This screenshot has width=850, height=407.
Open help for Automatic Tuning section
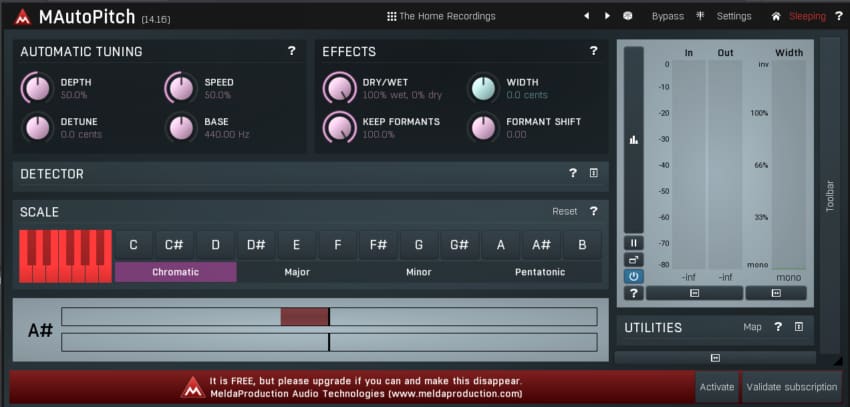coord(291,51)
